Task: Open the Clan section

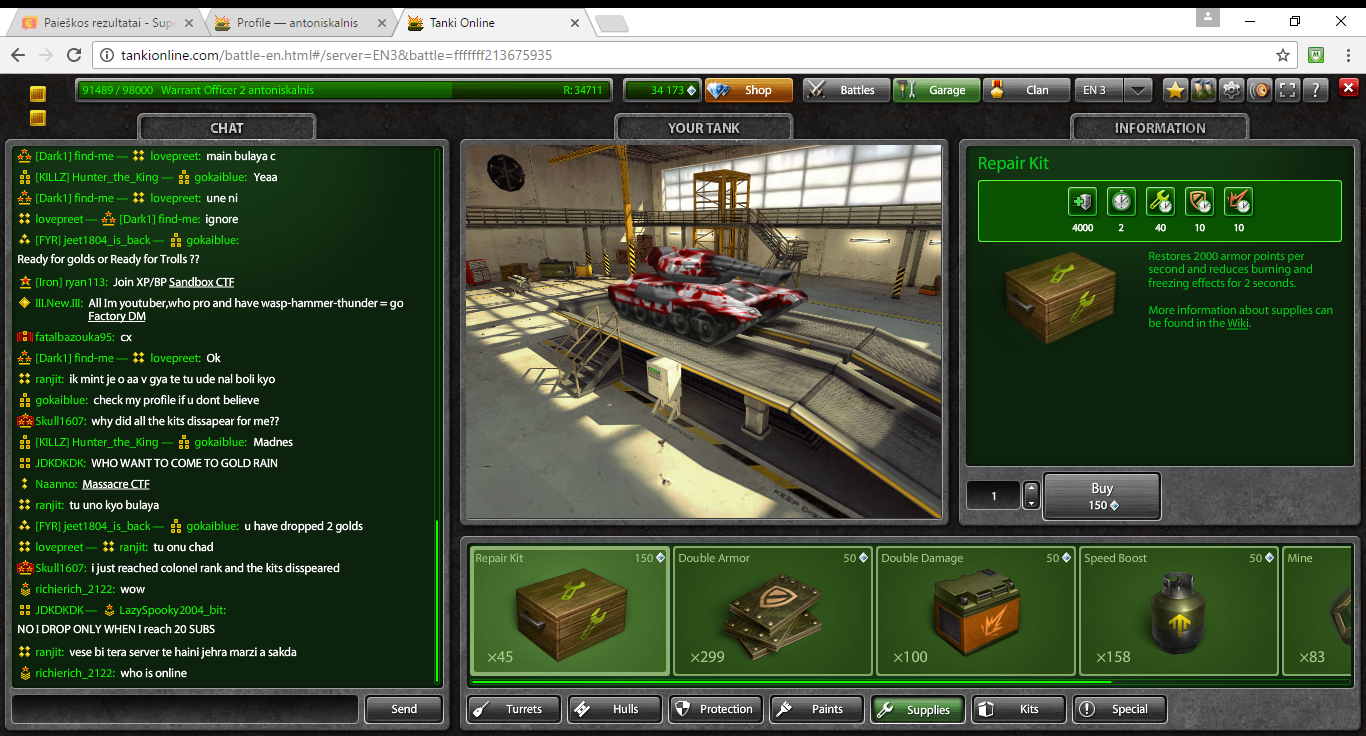Action: (x=1026, y=90)
